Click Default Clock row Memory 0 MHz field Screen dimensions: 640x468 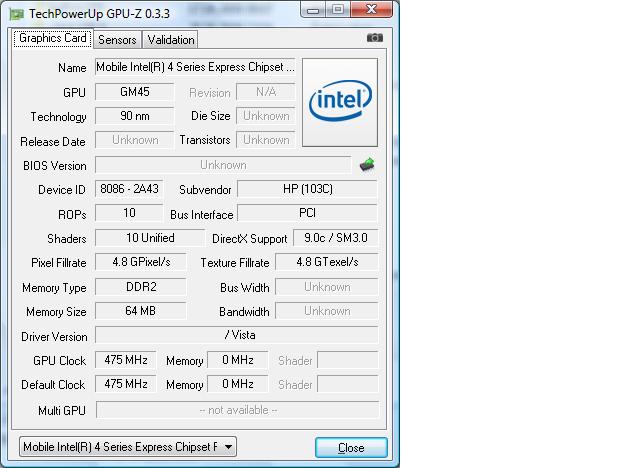[238, 384]
